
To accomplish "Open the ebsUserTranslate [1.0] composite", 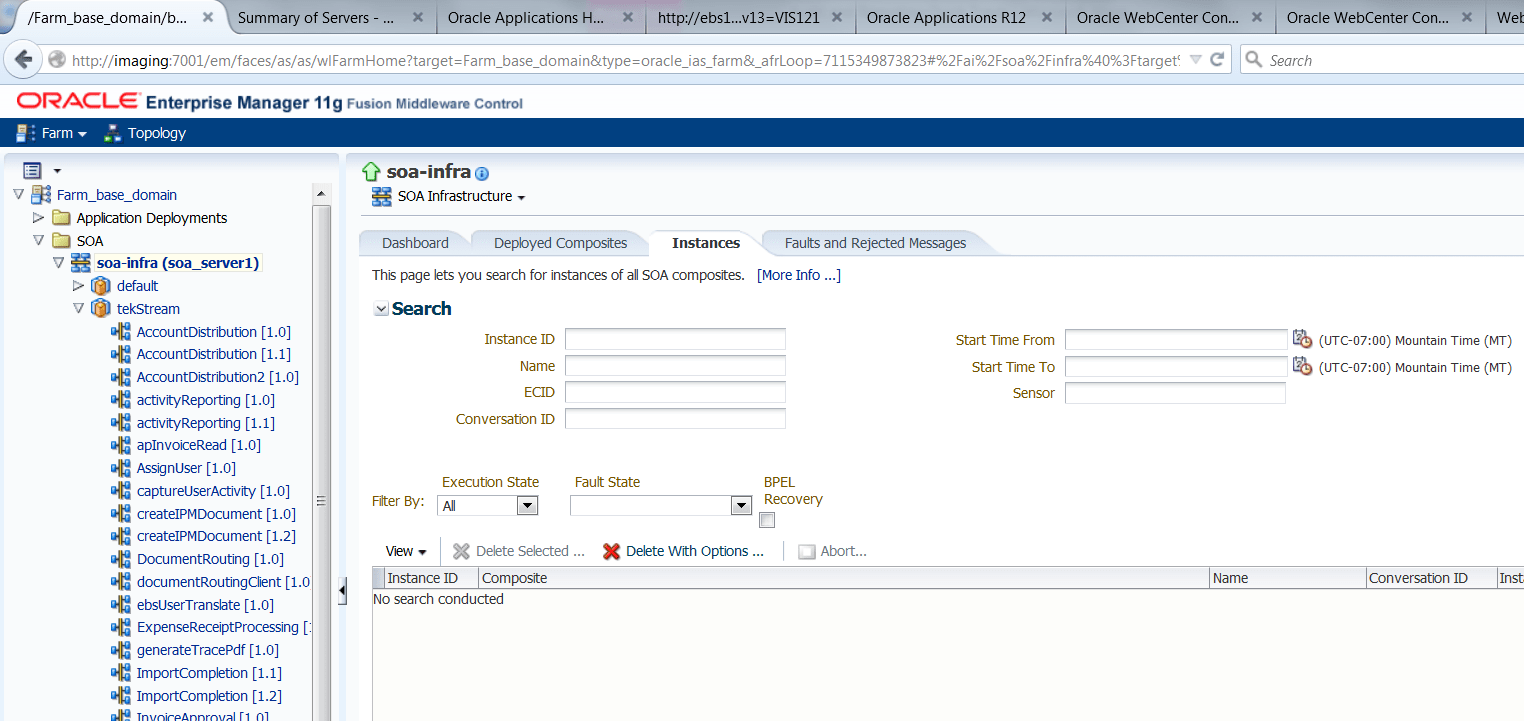I will point(205,605).
